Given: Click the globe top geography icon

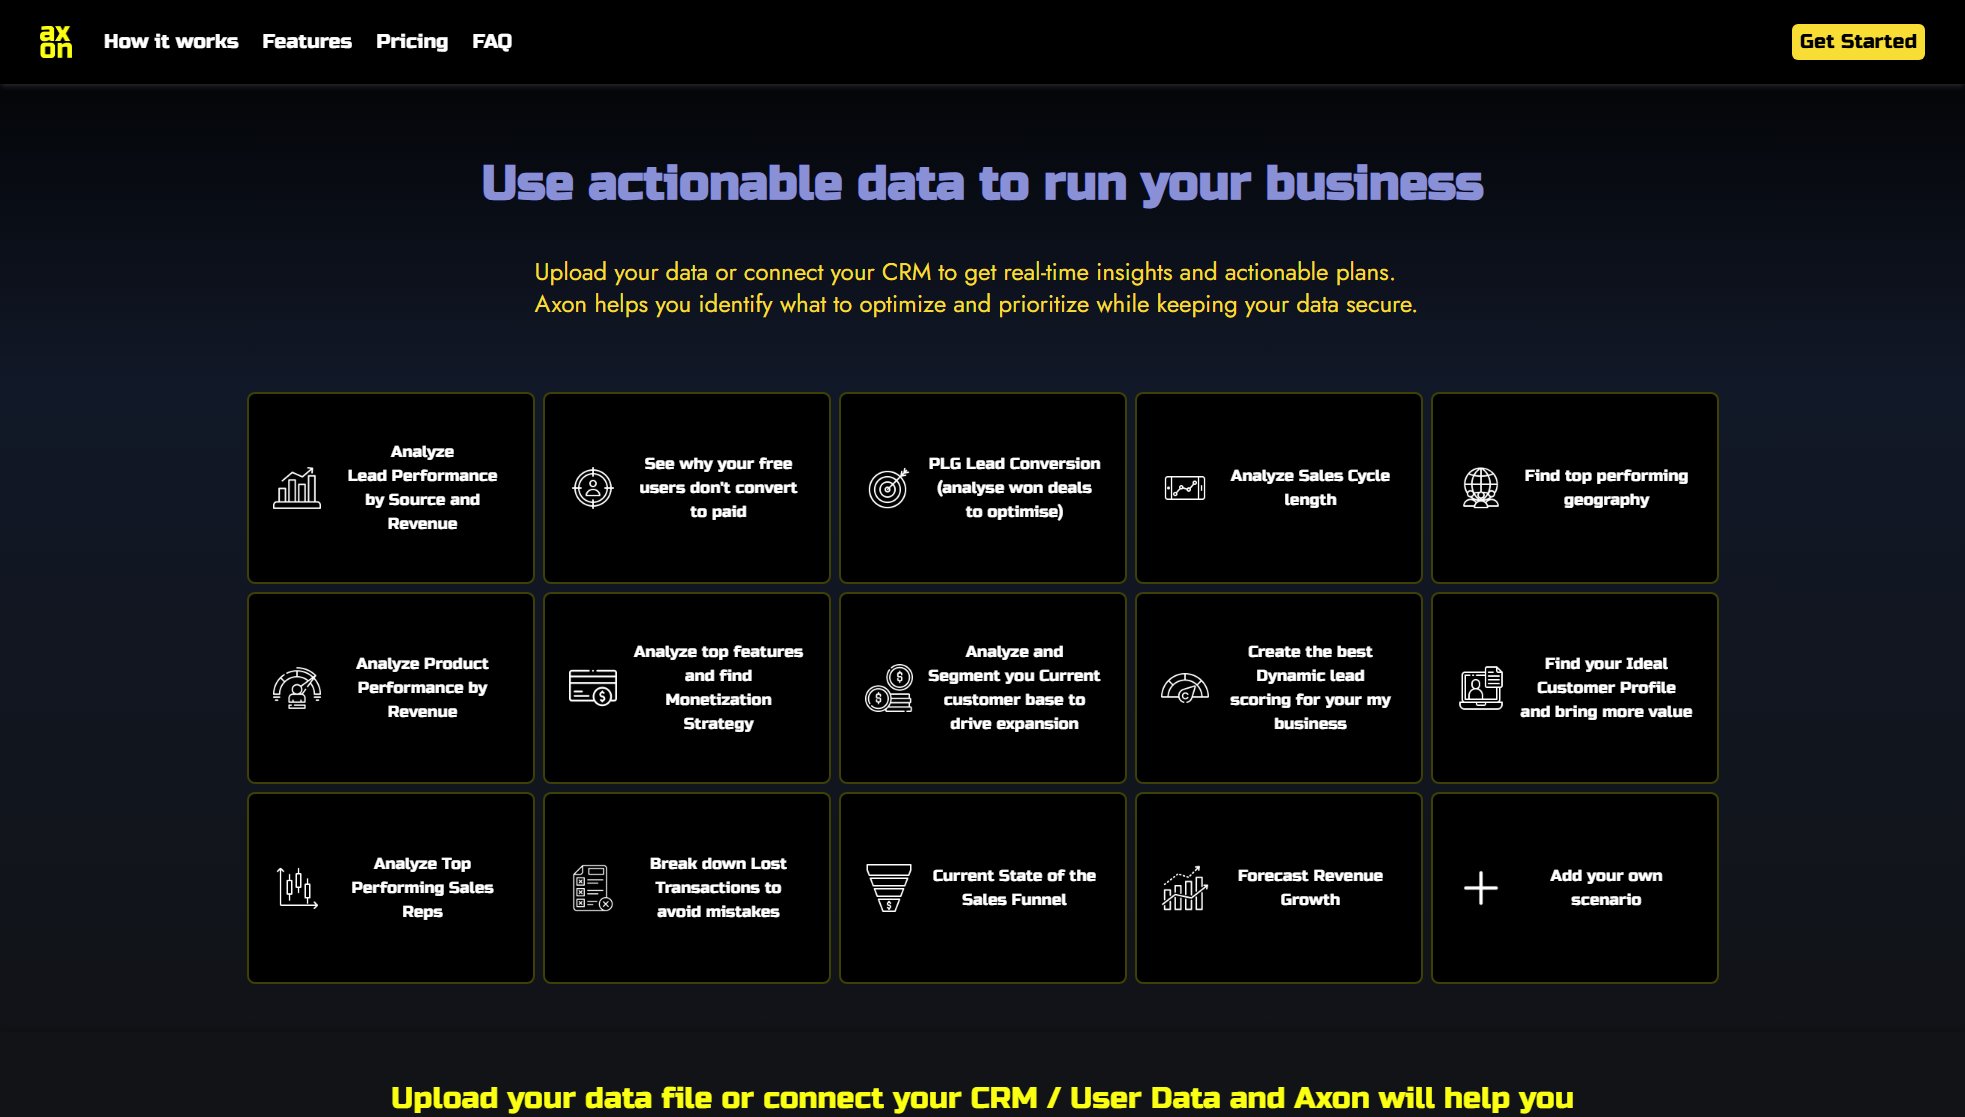Looking at the screenshot, I should coord(1481,488).
